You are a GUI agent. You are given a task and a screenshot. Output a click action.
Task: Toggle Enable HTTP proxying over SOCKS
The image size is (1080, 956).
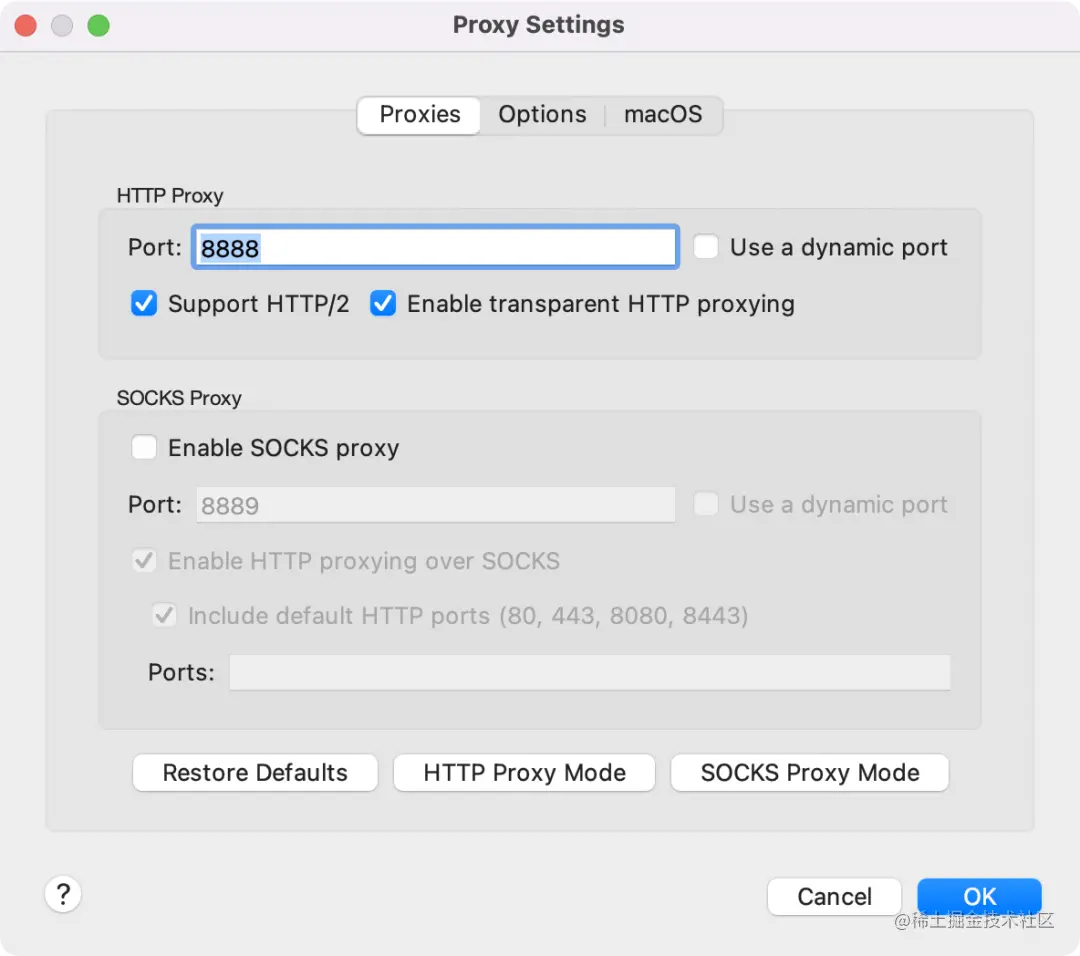pyautogui.click(x=145, y=561)
